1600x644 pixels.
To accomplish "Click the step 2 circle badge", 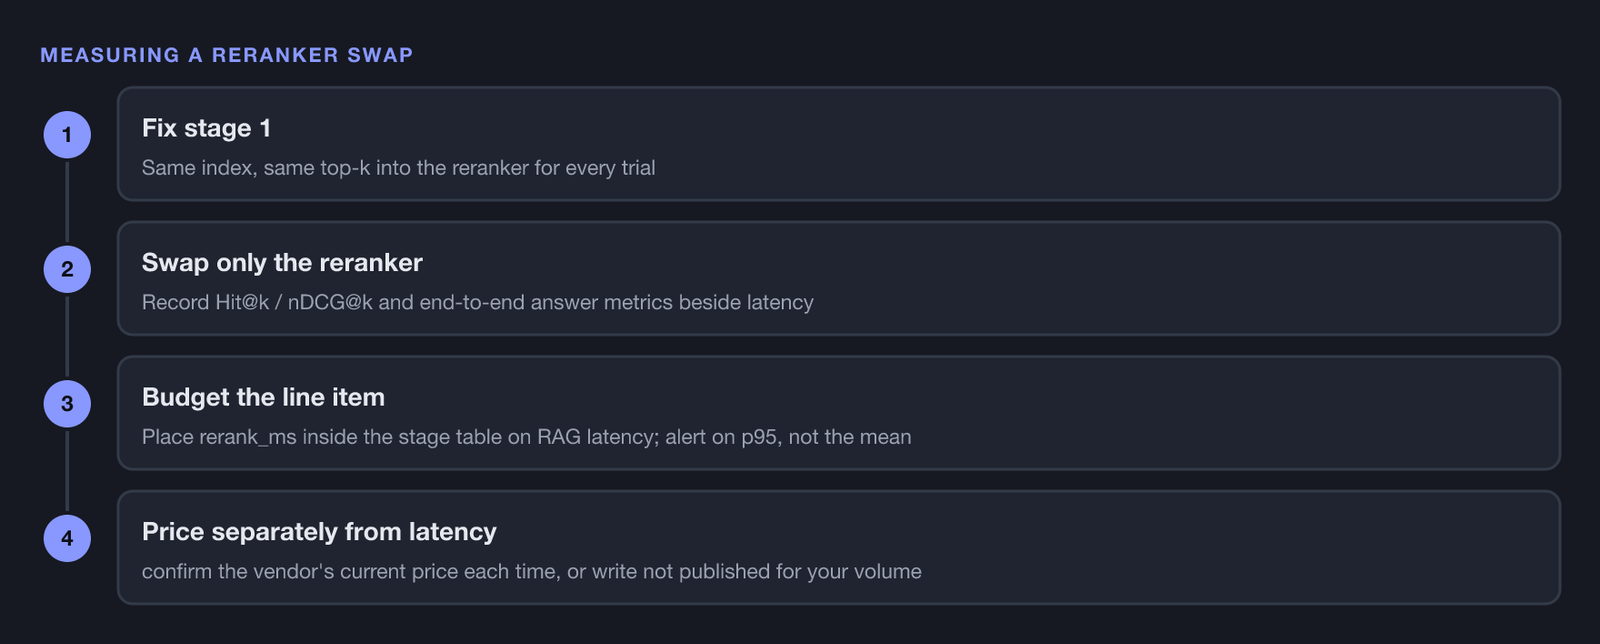I will 67,269.
